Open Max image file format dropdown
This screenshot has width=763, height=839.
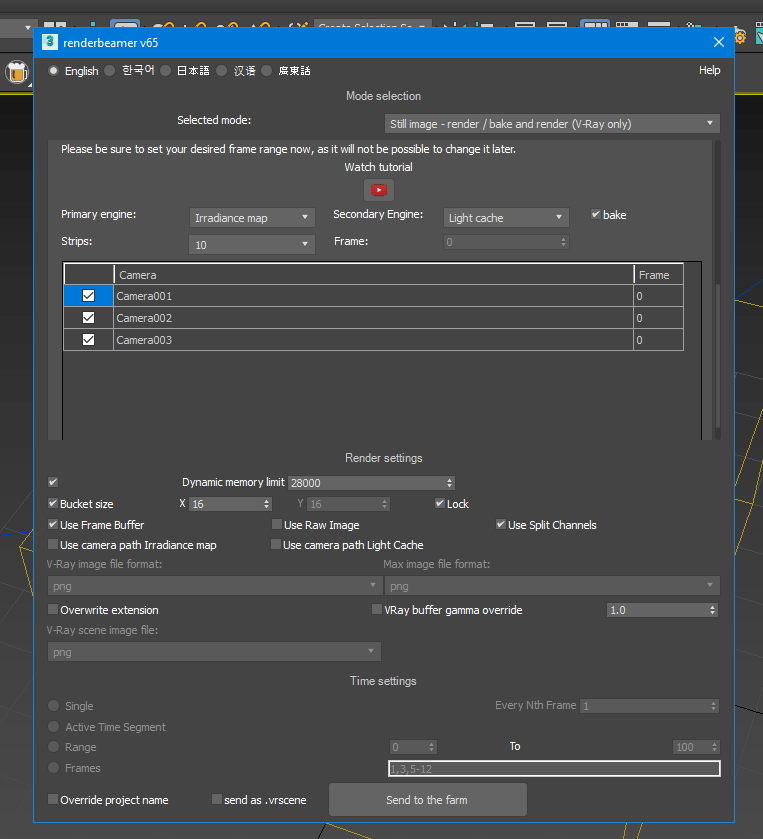point(552,586)
